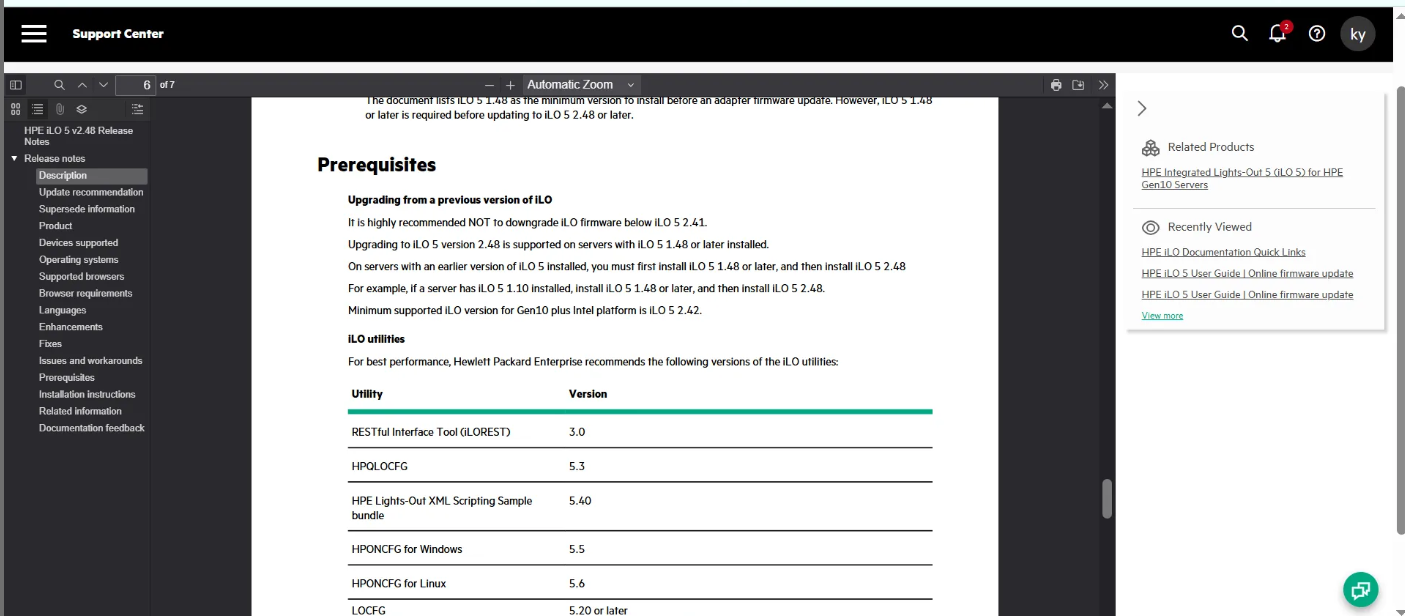Click the Utility column header
The width and height of the screenshot is (1405, 616).
[367, 394]
